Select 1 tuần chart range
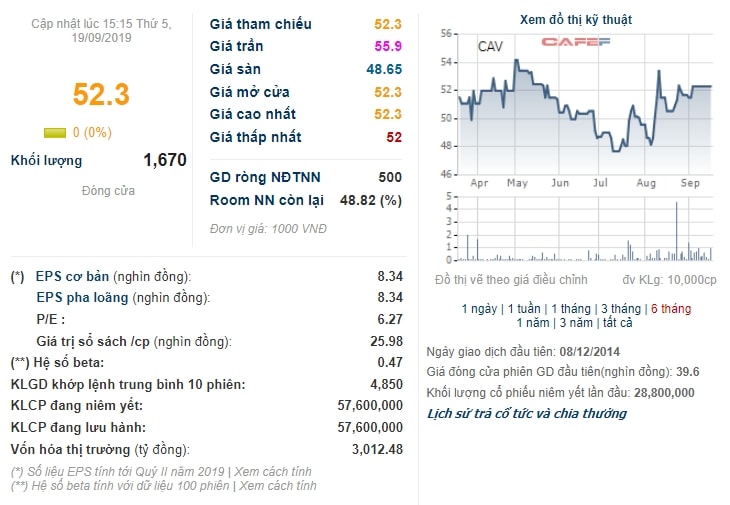This screenshot has width=730, height=505. click(524, 309)
